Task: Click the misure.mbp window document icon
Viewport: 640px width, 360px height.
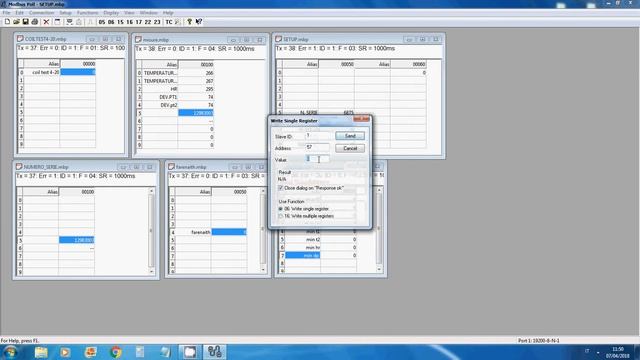Action: coord(138,40)
